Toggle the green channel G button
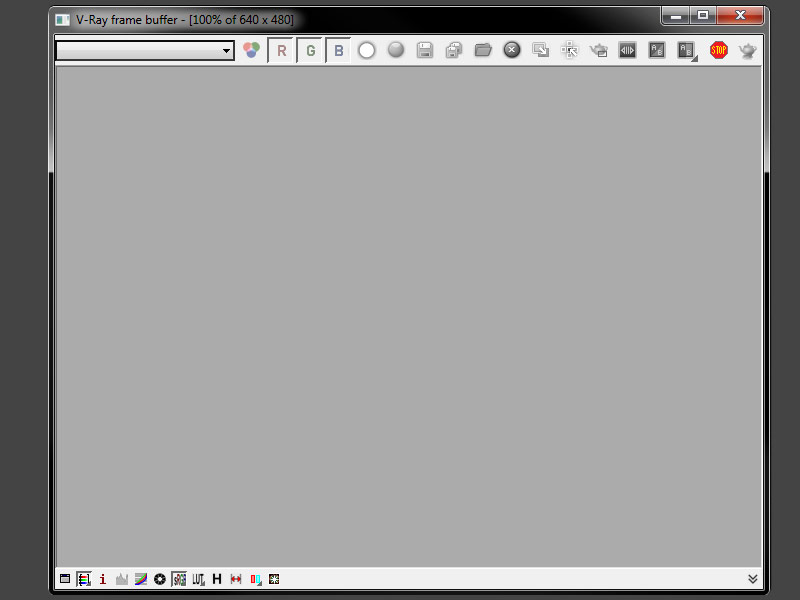 click(x=310, y=51)
